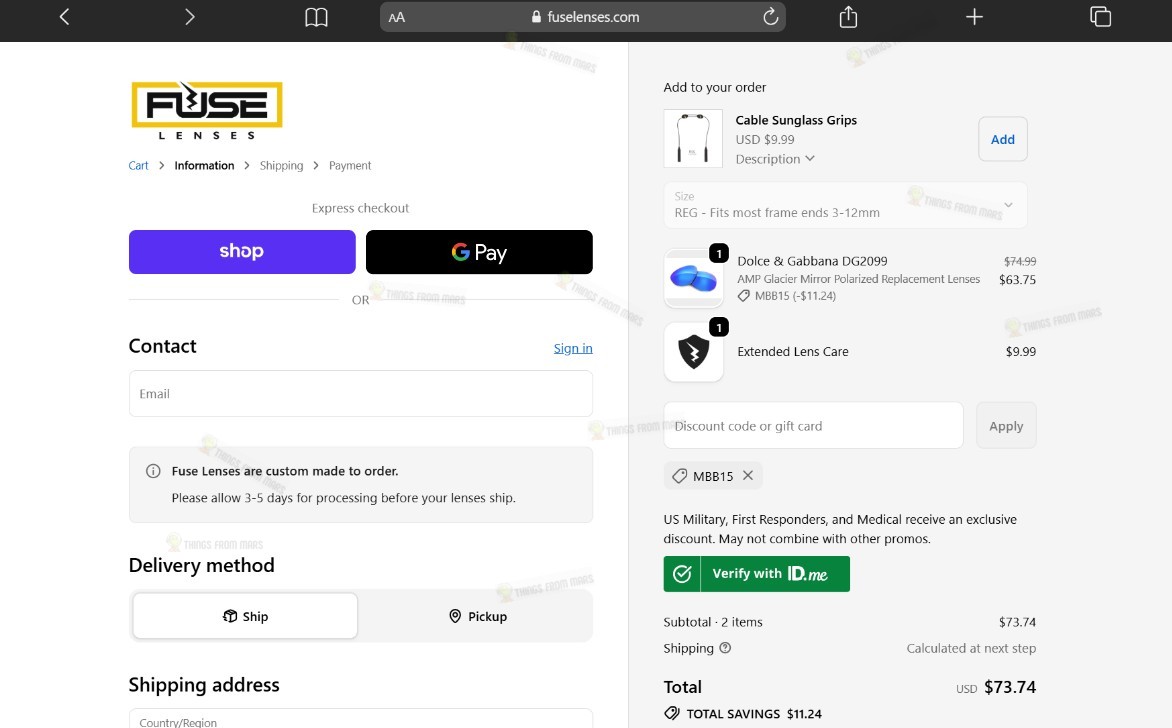Click the Verify with ID.me button
Viewport: 1172px width, 728px height.
pos(756,574)
